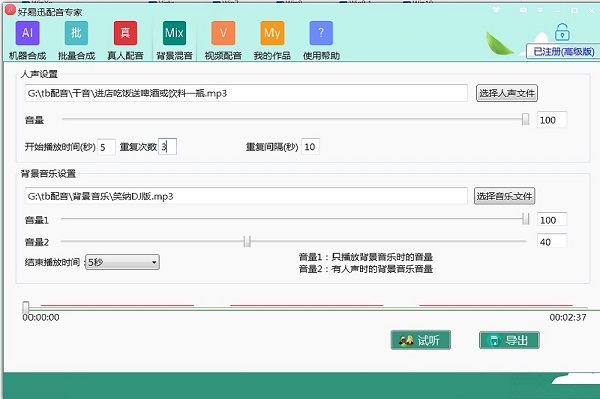
Task: Open the skin (shirt) icon in title bar
Action: (x=496, y=10)
